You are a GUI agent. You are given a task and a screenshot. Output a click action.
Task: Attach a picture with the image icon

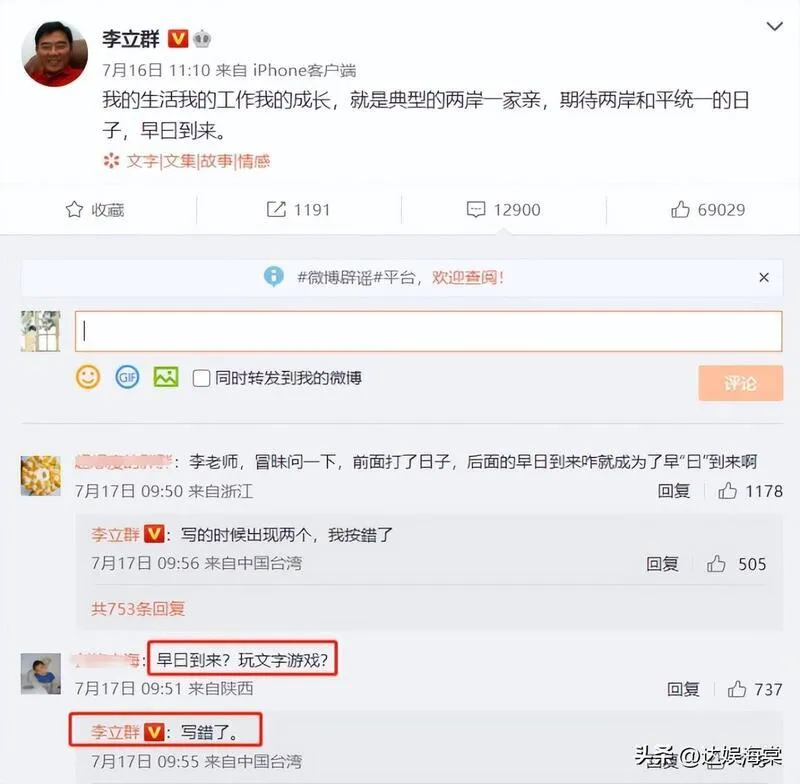166,377
